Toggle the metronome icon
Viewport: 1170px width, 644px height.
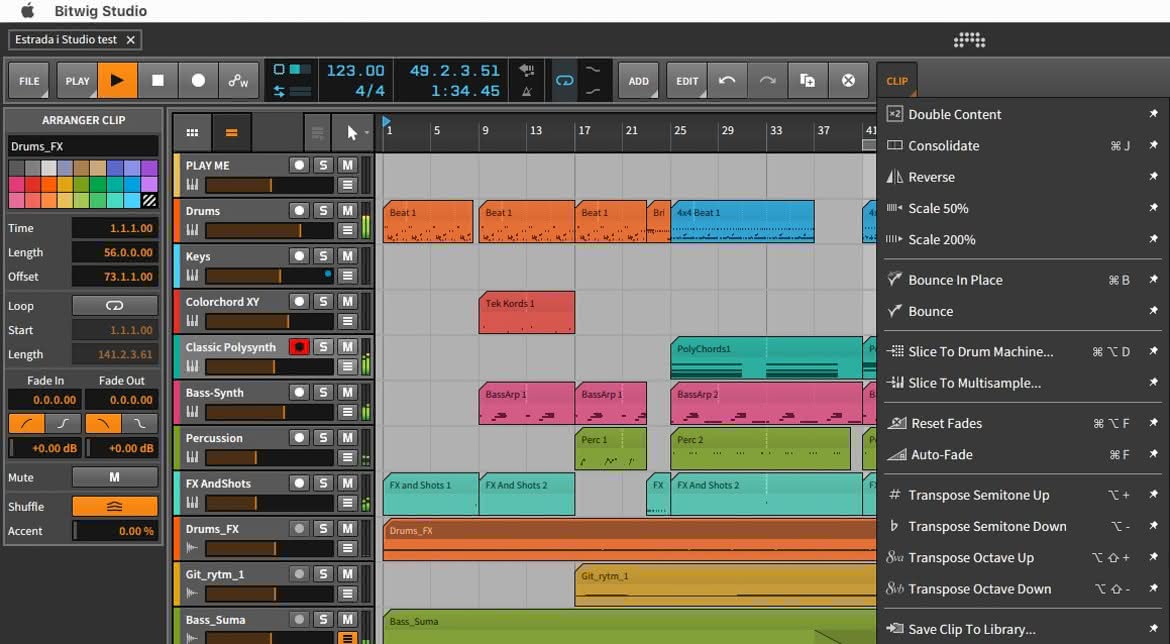[527, 91]
